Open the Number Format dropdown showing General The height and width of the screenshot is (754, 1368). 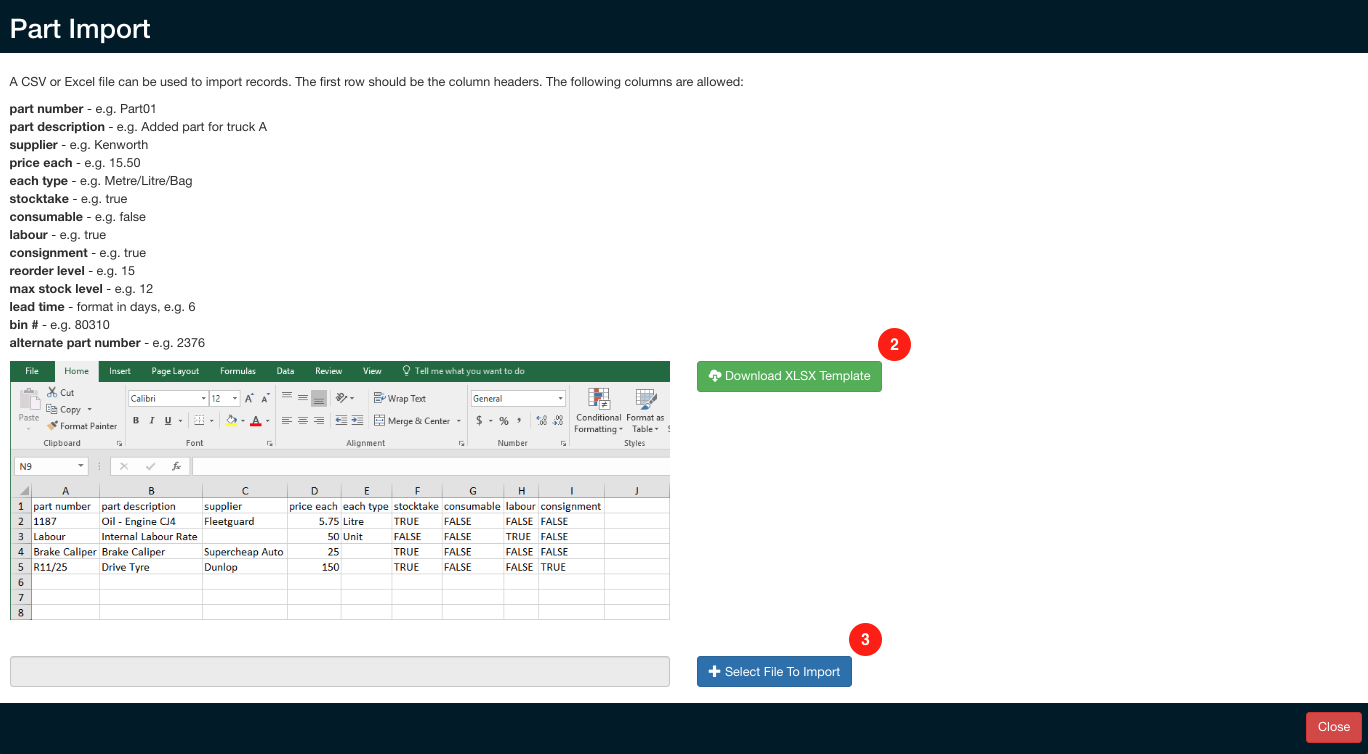517,397
